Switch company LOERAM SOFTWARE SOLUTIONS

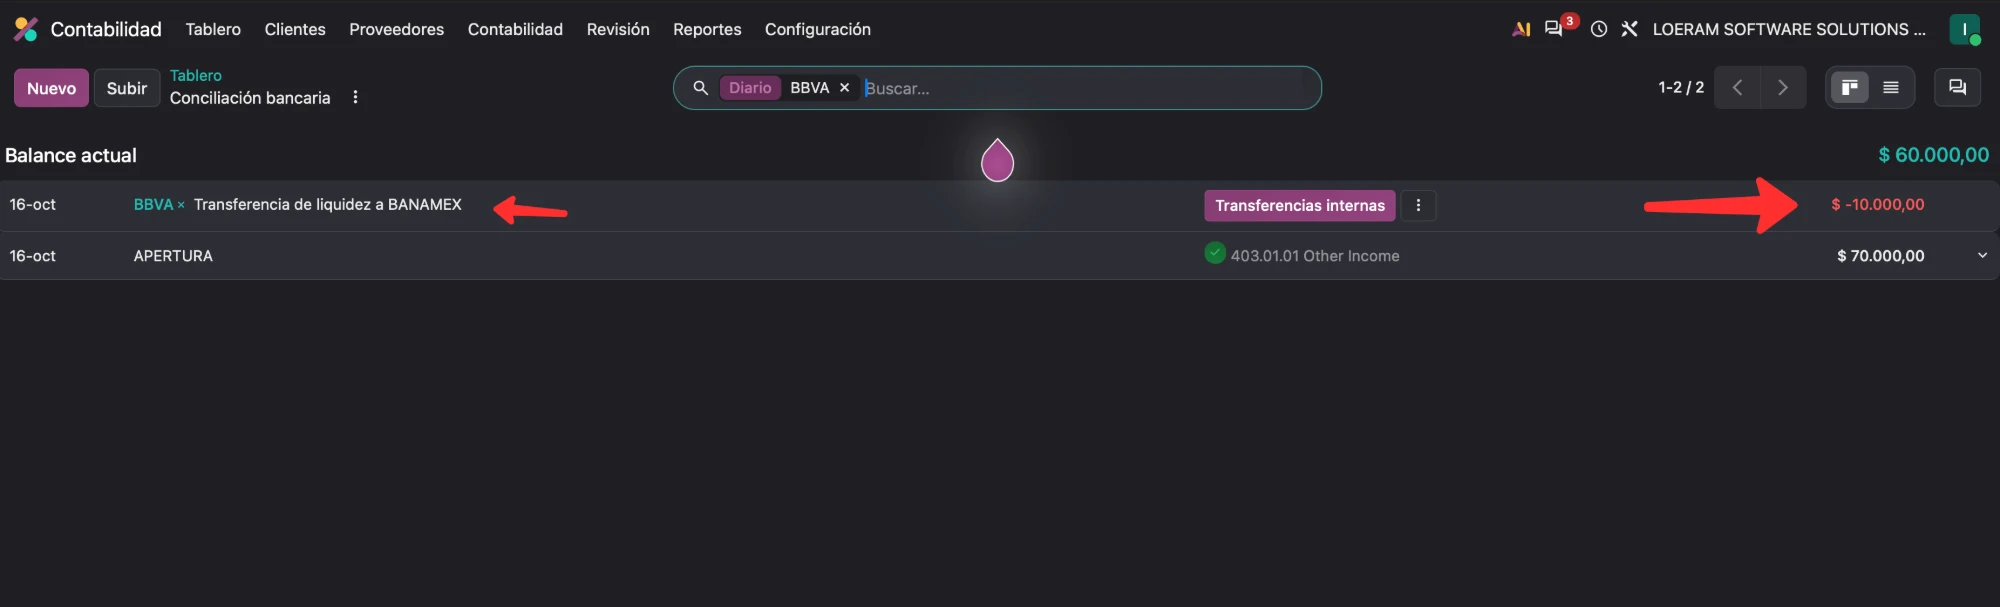coord(1789,30)
